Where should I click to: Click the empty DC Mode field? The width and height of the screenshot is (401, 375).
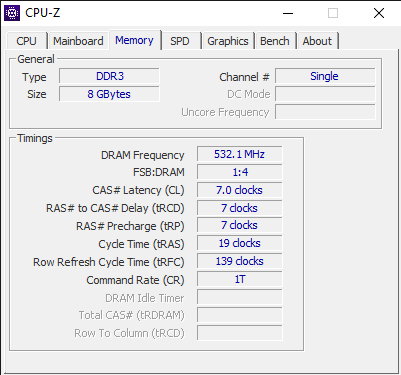pyautogui.click(x=325, y=94)
